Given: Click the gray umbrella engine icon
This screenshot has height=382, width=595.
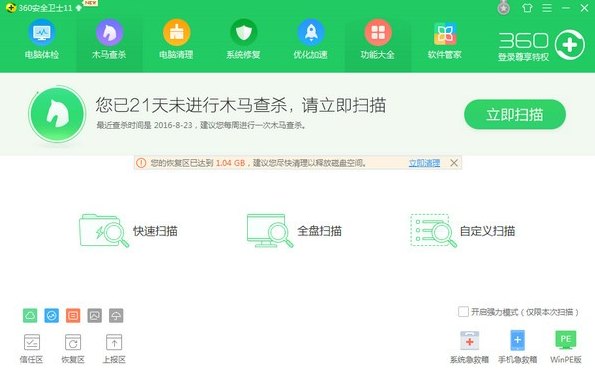Looking at the screenshot, I should click(116, 315).
